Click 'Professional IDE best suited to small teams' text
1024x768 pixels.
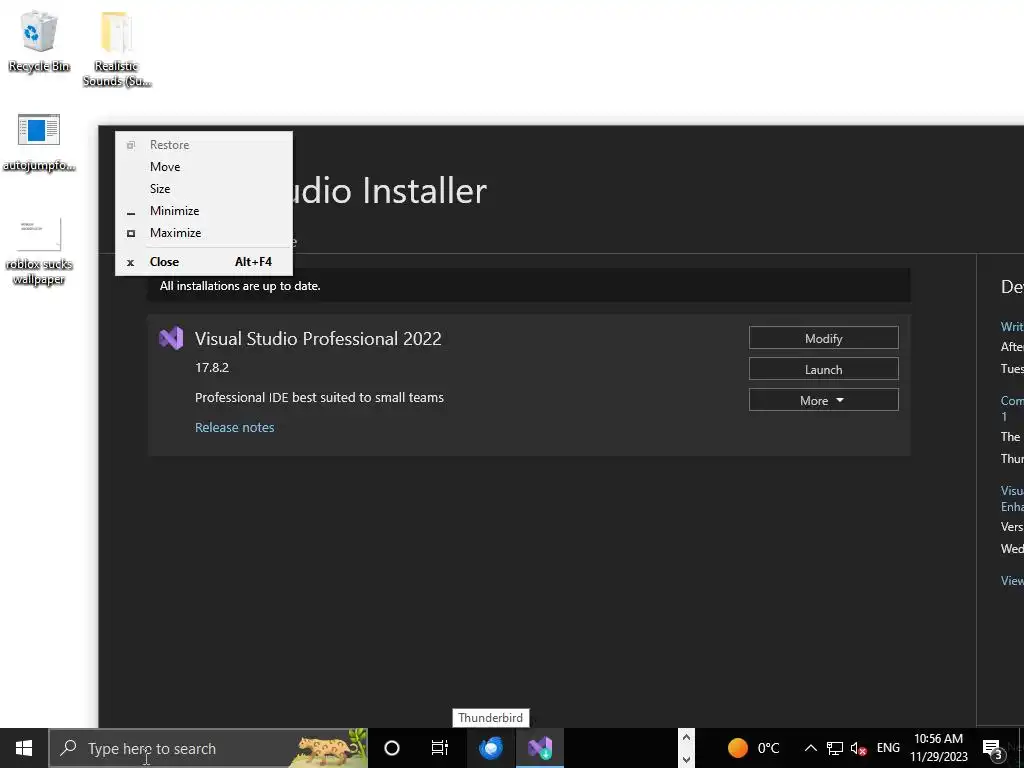point(319,397)
